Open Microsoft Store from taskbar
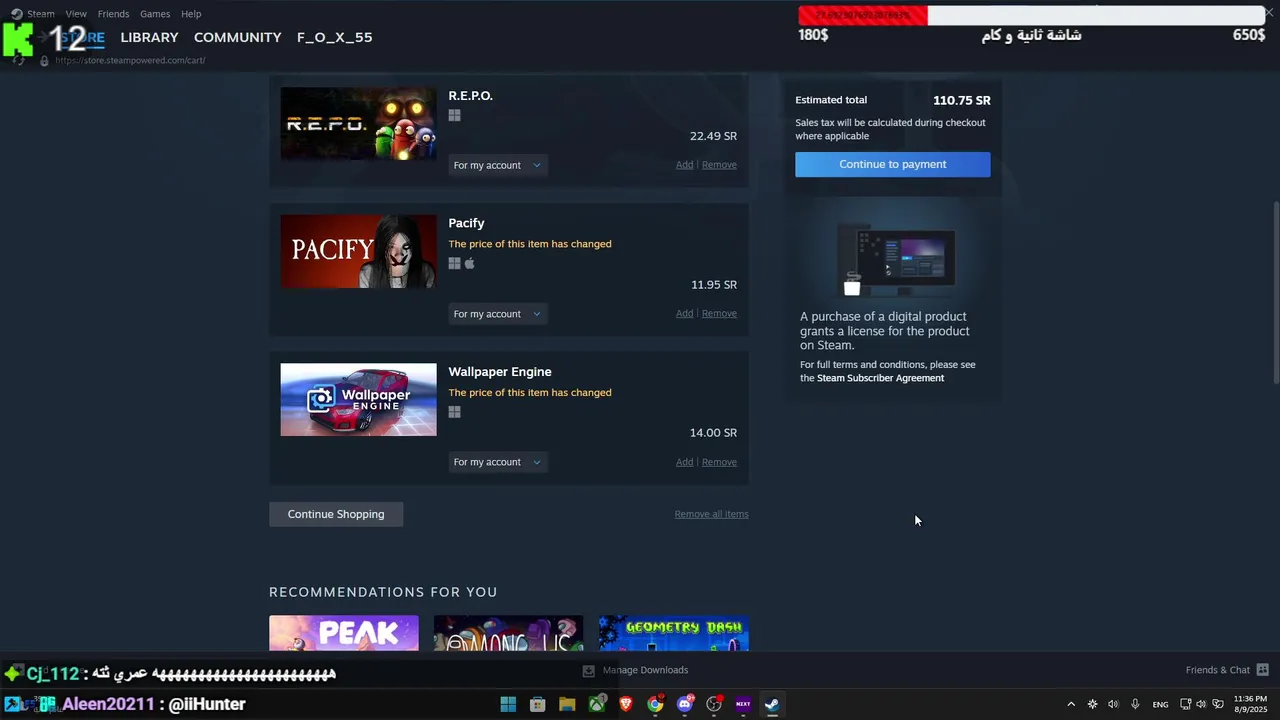 click(537, 704)
